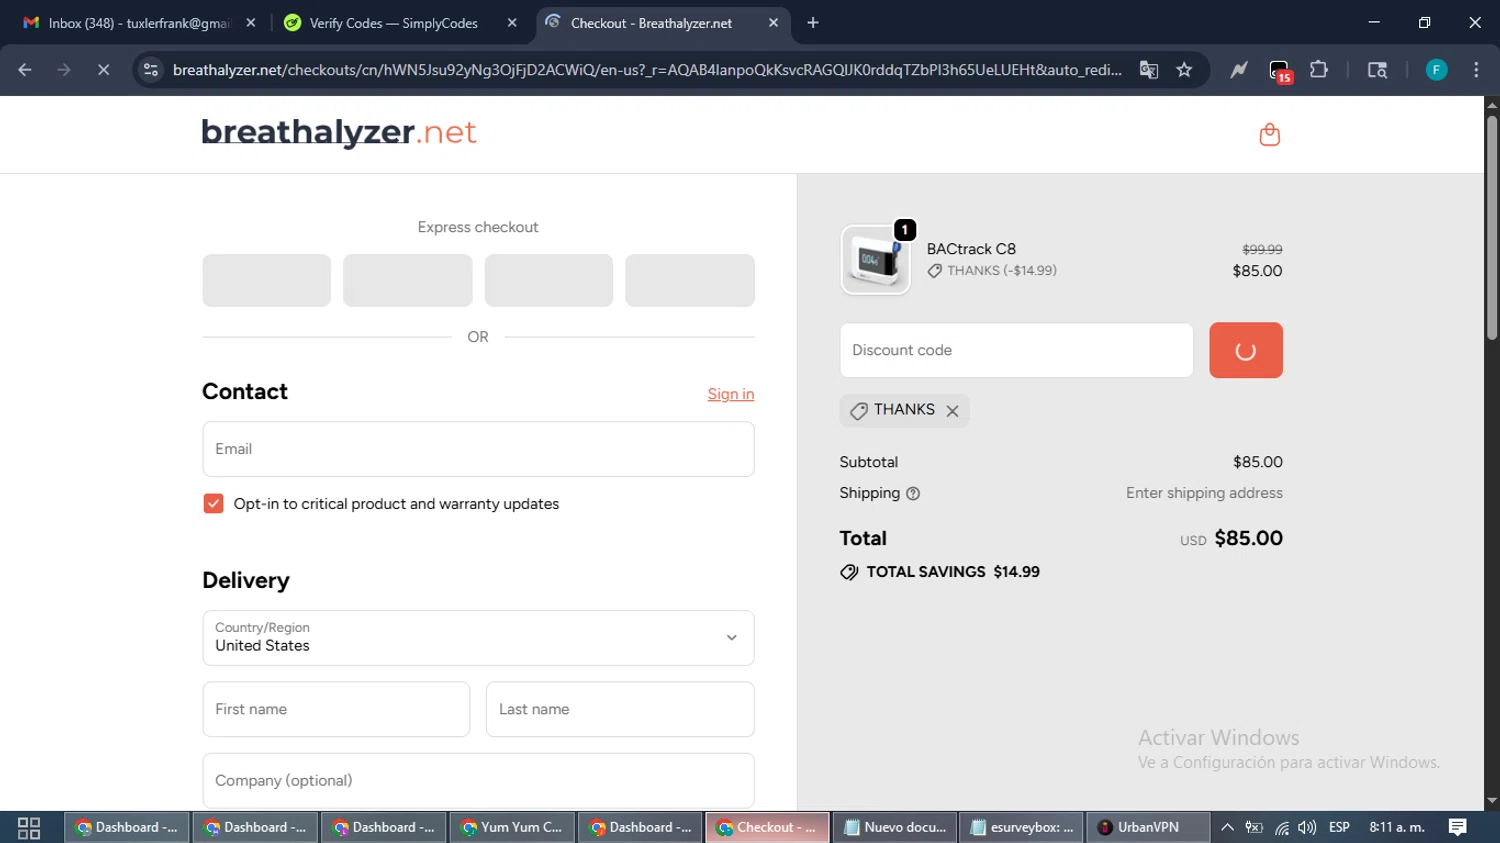Open the Extensions puzzle icon
The height and width of the screenshot is (843, 1500).
(1319, 70)
